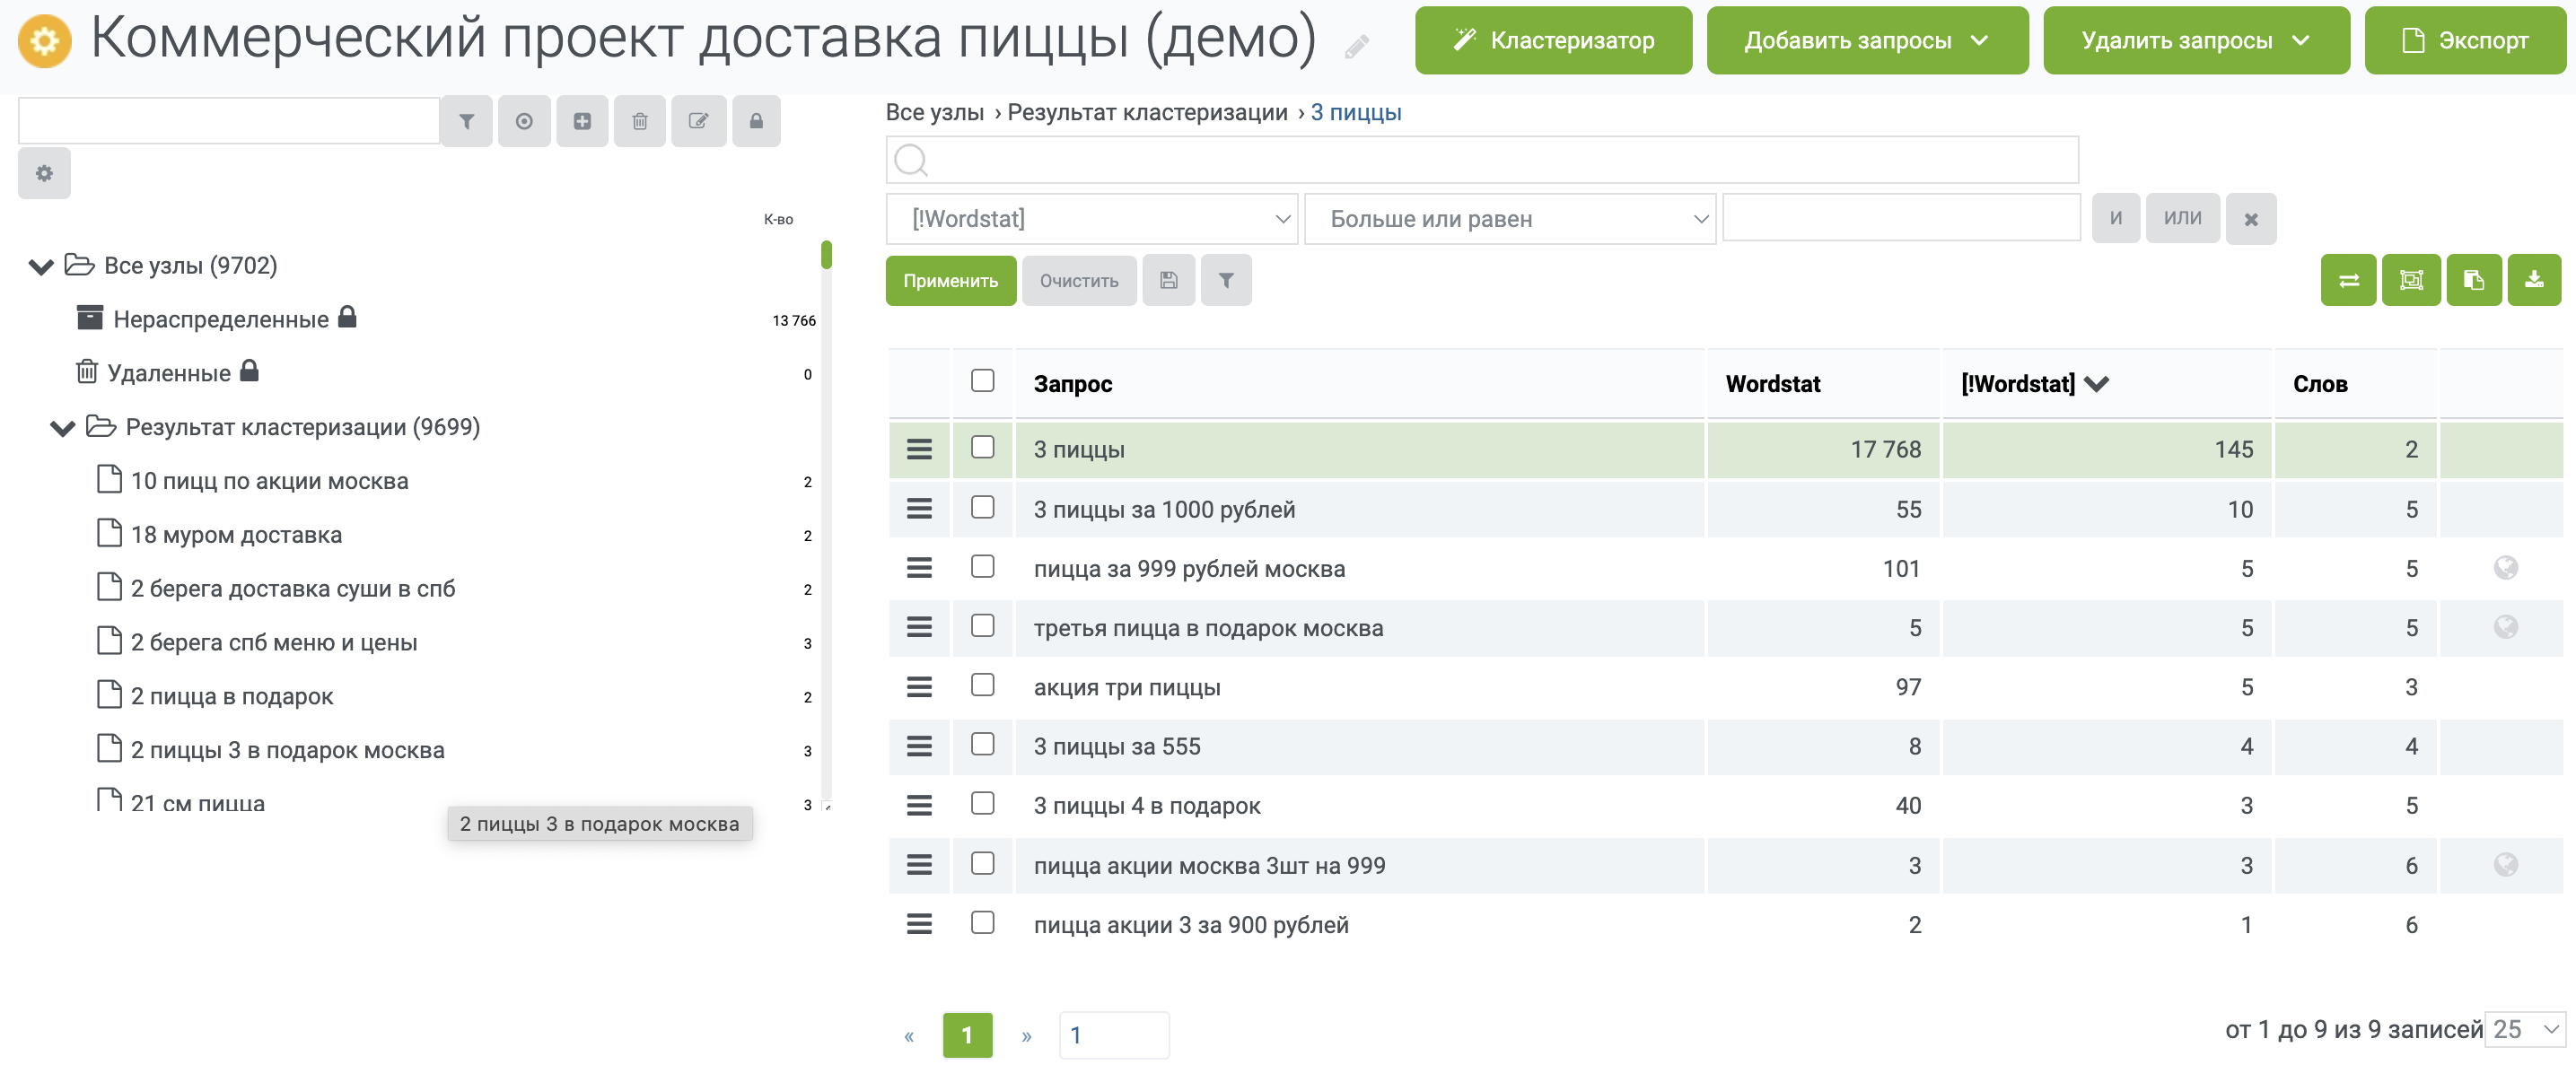Toggle the select-all checkbox in table header

point(982,380)
